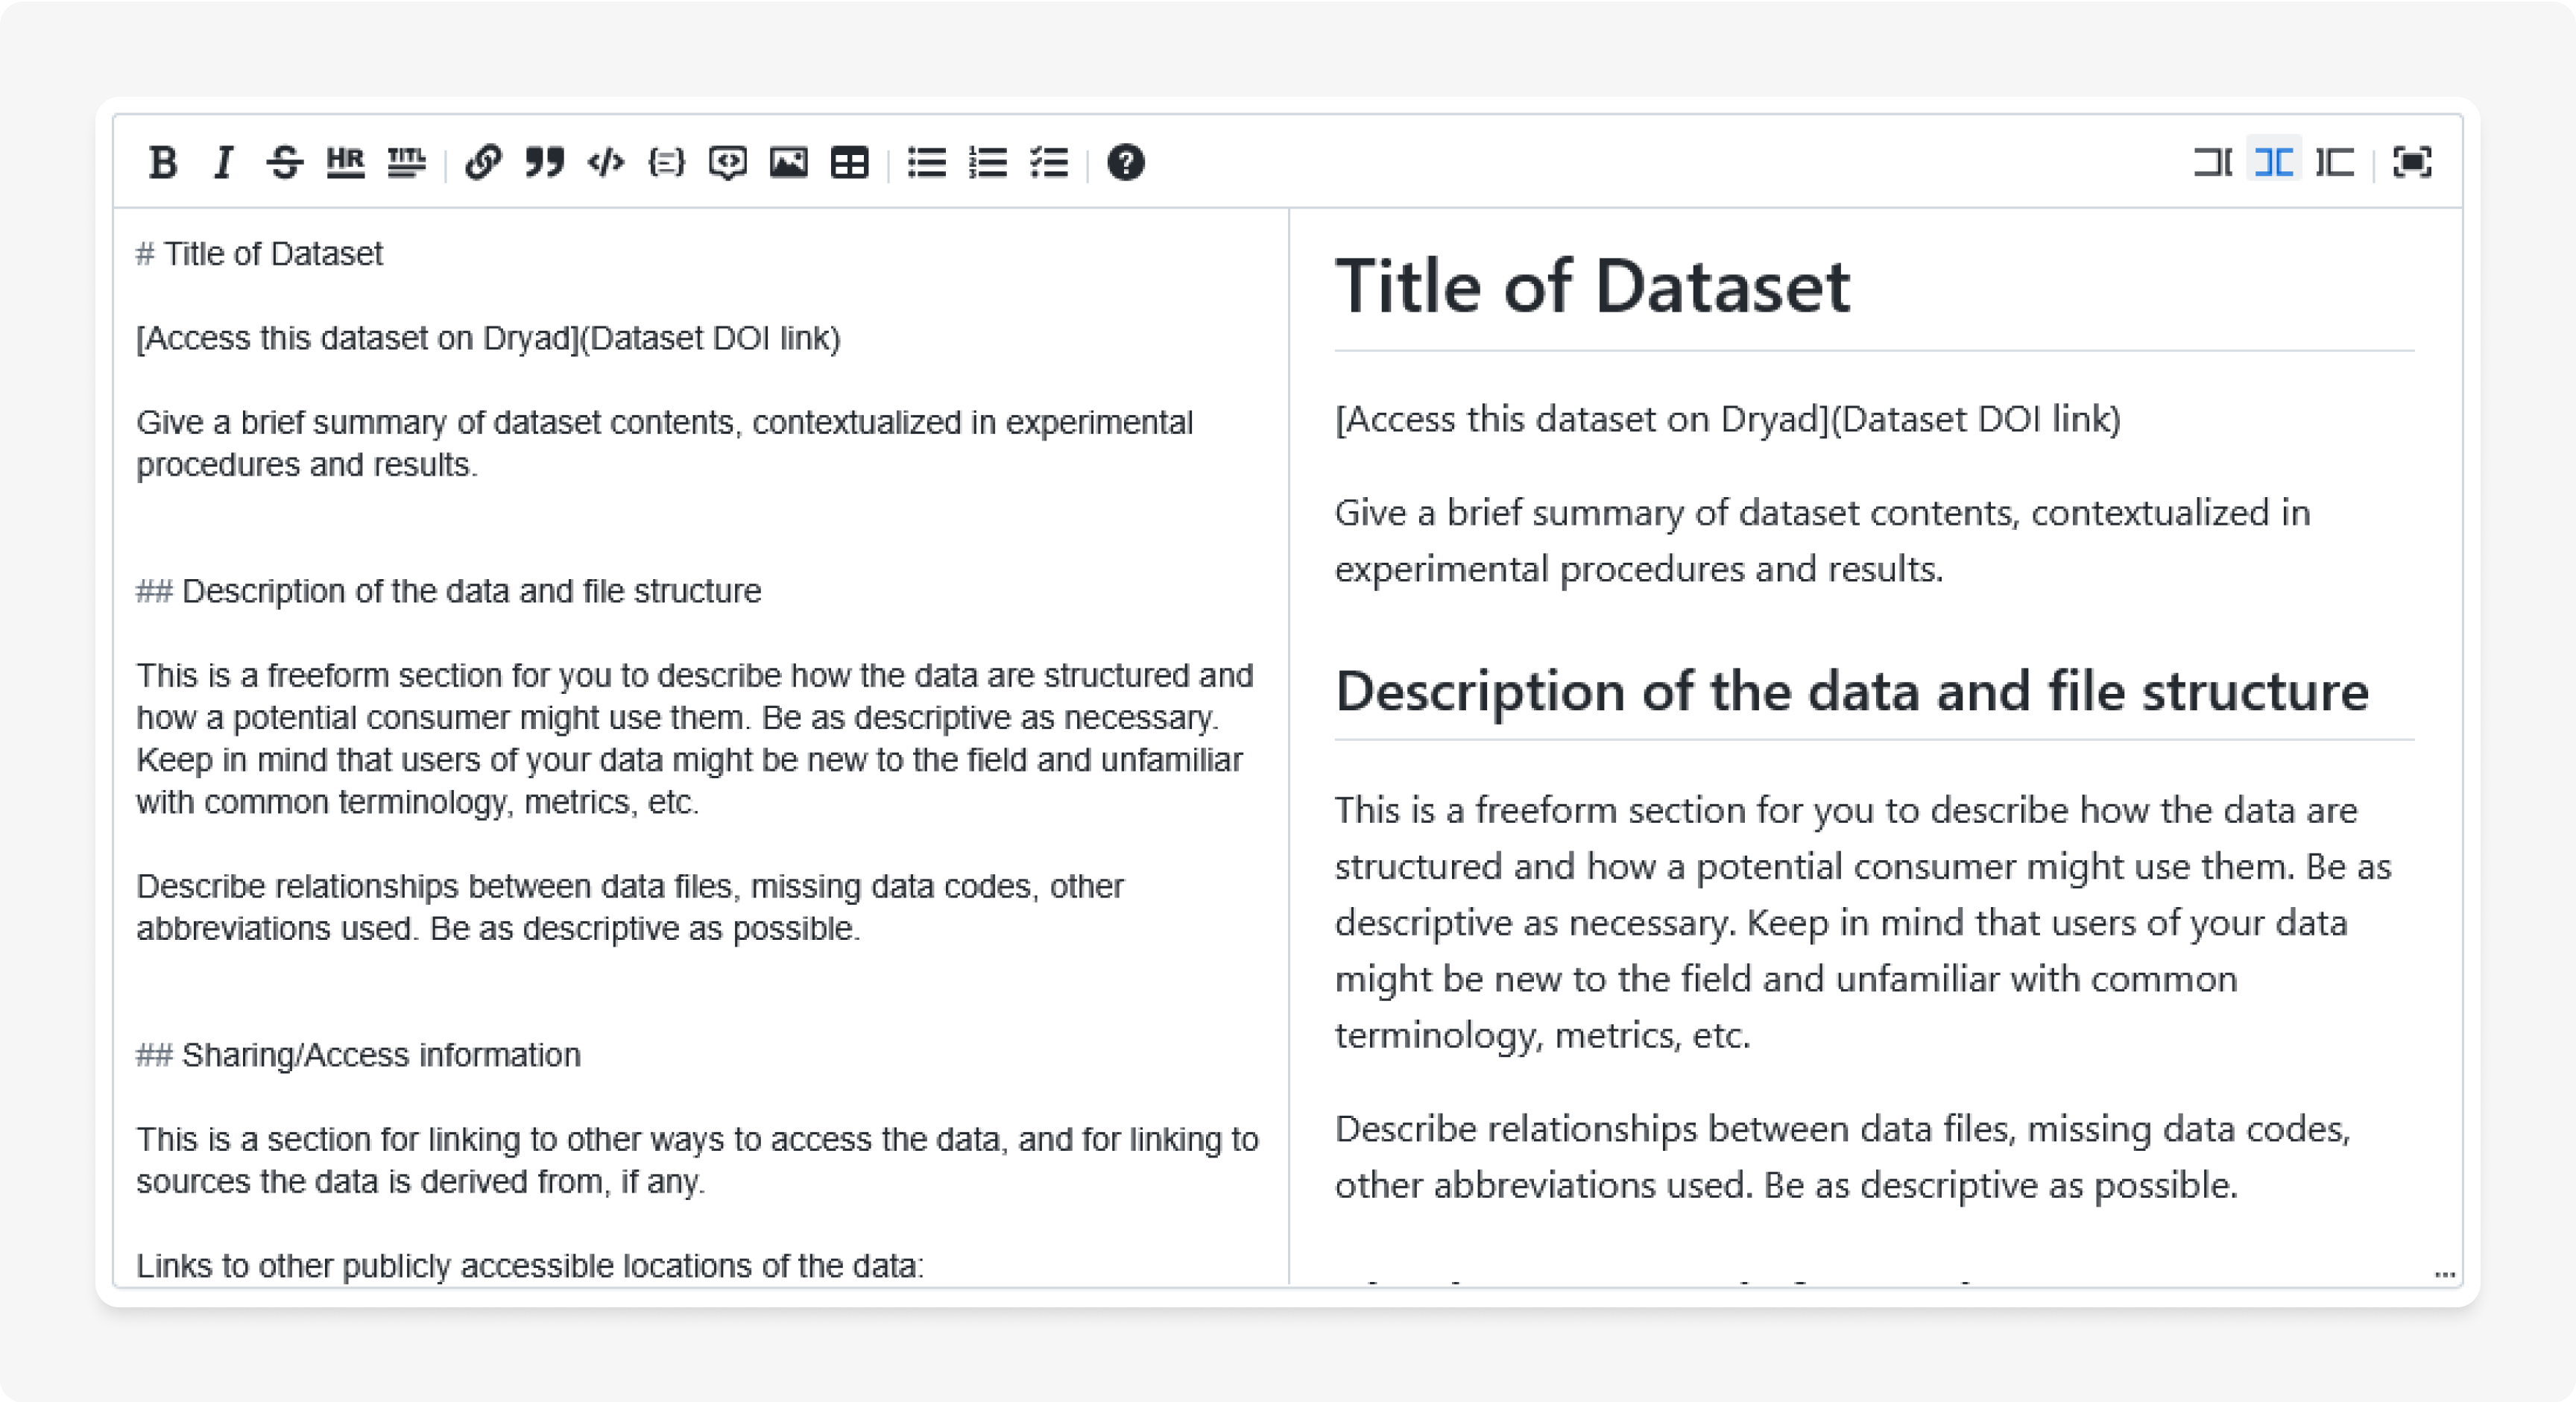The width and height of the screenshot is (2576, 1402).
Task: Insert a comment via speech-bubble icon
Action: click(x=727, y=162)
